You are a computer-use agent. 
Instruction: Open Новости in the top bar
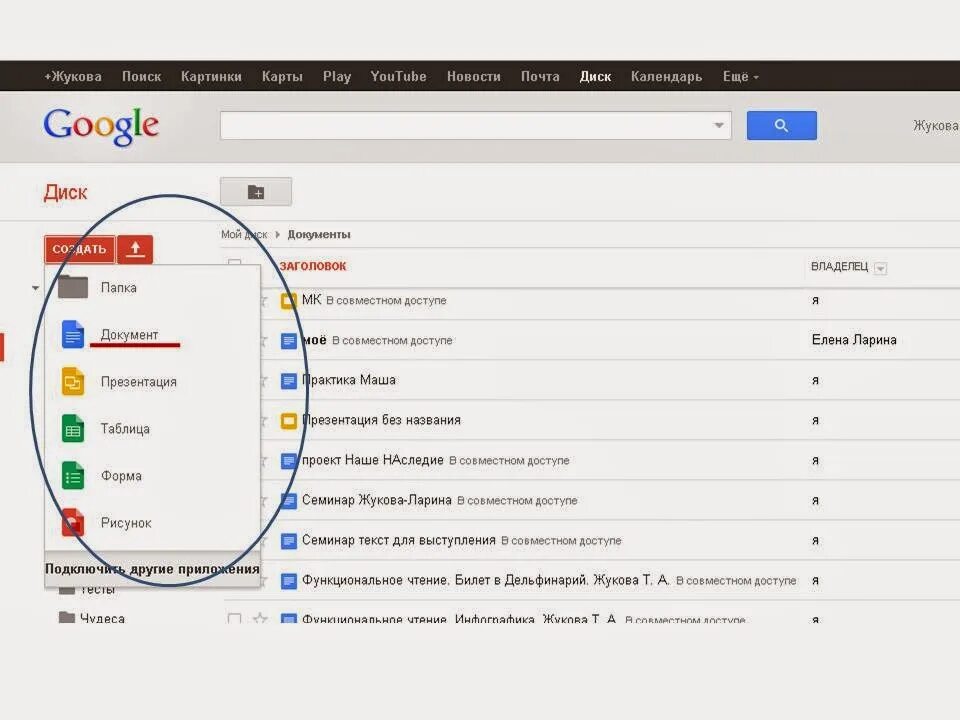474,77
